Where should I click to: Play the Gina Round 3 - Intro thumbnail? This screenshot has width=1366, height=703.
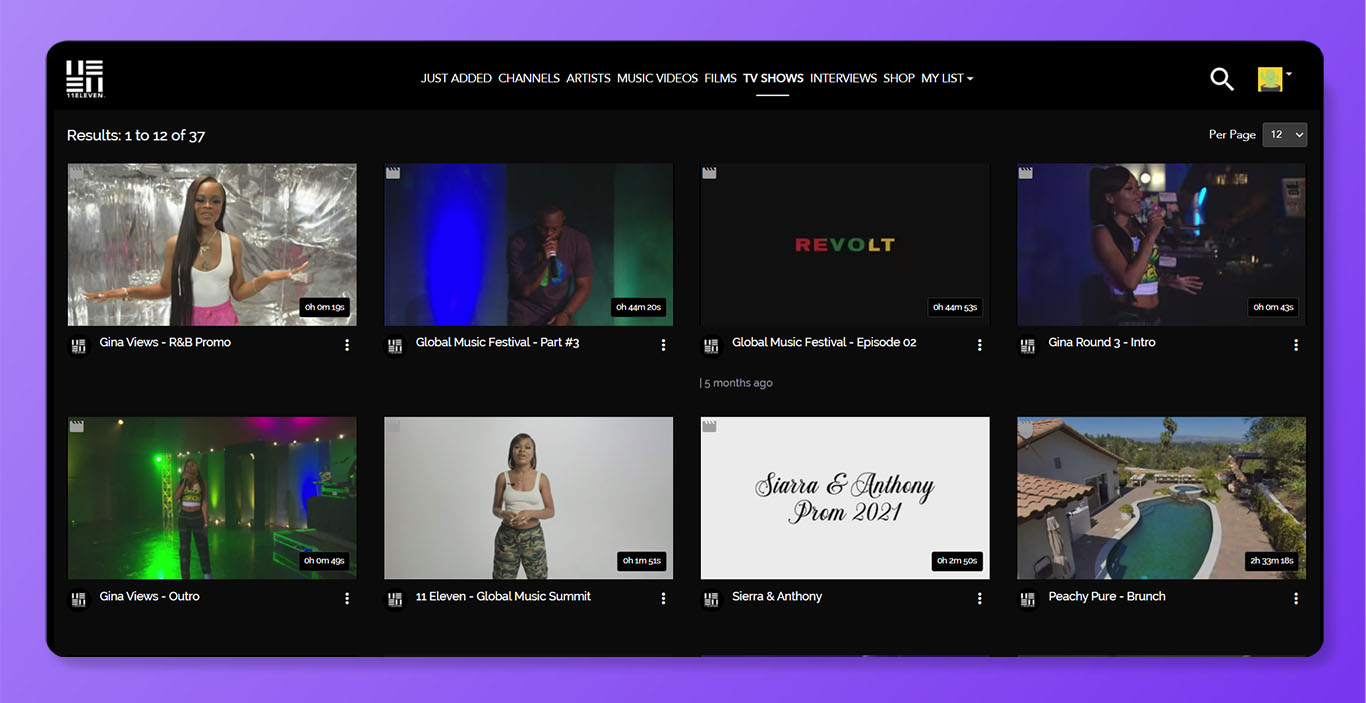coord(1162,245)
